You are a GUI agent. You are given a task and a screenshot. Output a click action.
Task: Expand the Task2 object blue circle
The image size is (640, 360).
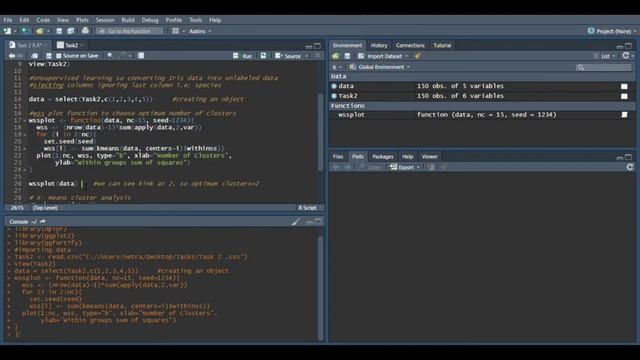(x=334, y=96)
